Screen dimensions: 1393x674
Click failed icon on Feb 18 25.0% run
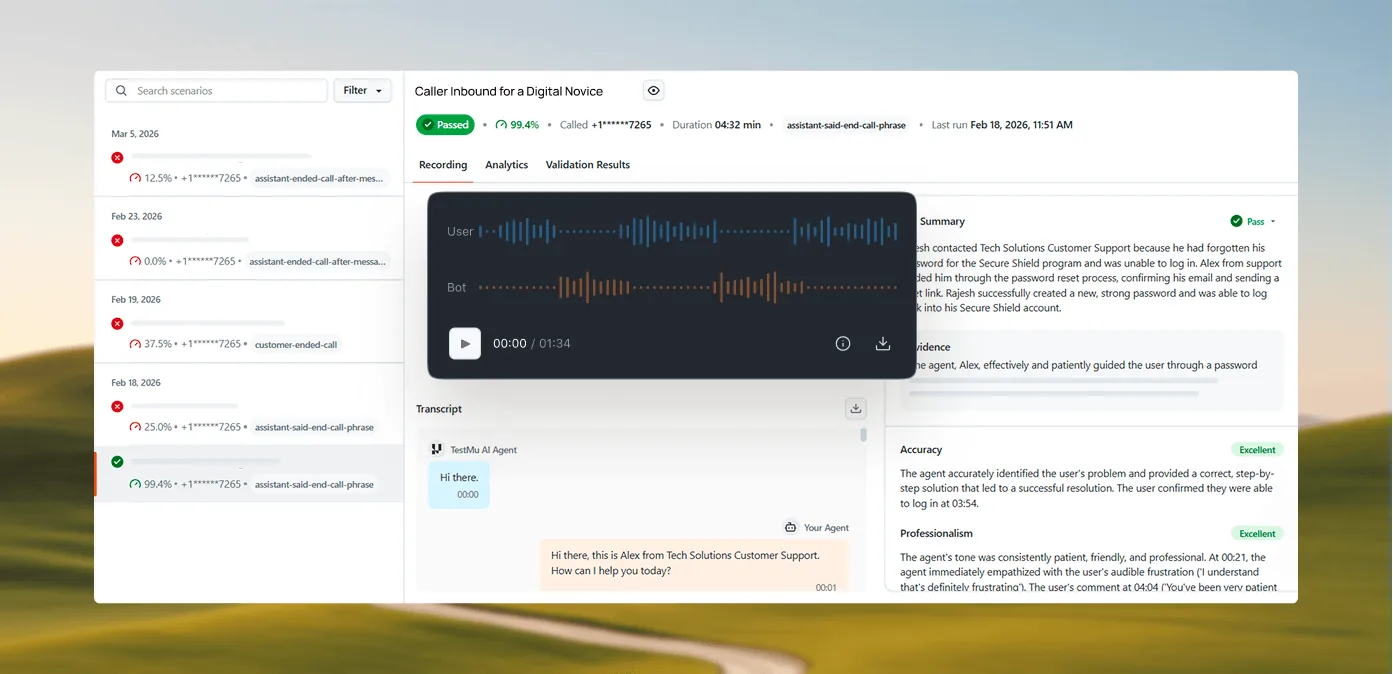[117, 406]
